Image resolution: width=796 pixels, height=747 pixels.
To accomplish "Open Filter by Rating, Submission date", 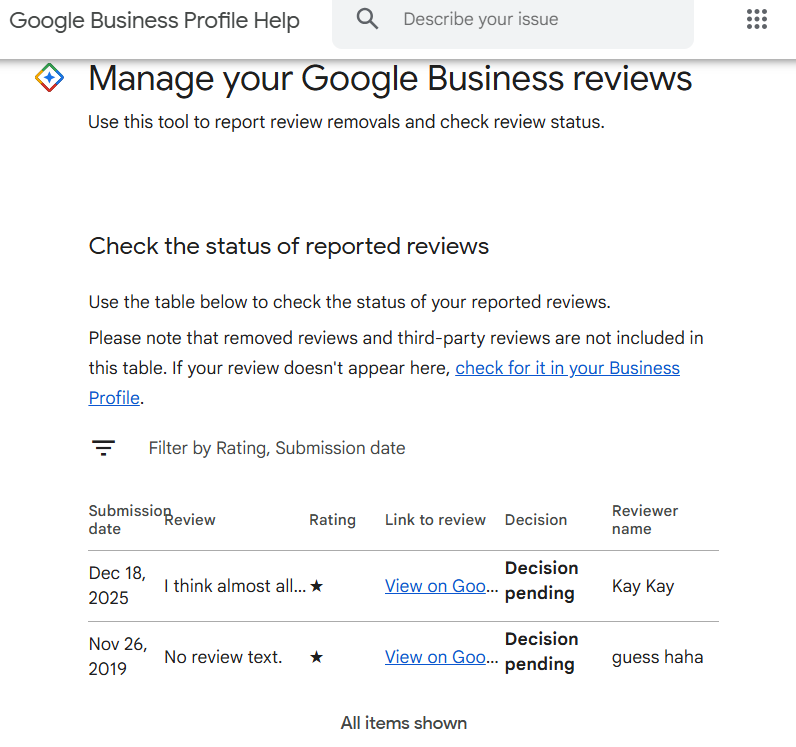I will (277, 448).
